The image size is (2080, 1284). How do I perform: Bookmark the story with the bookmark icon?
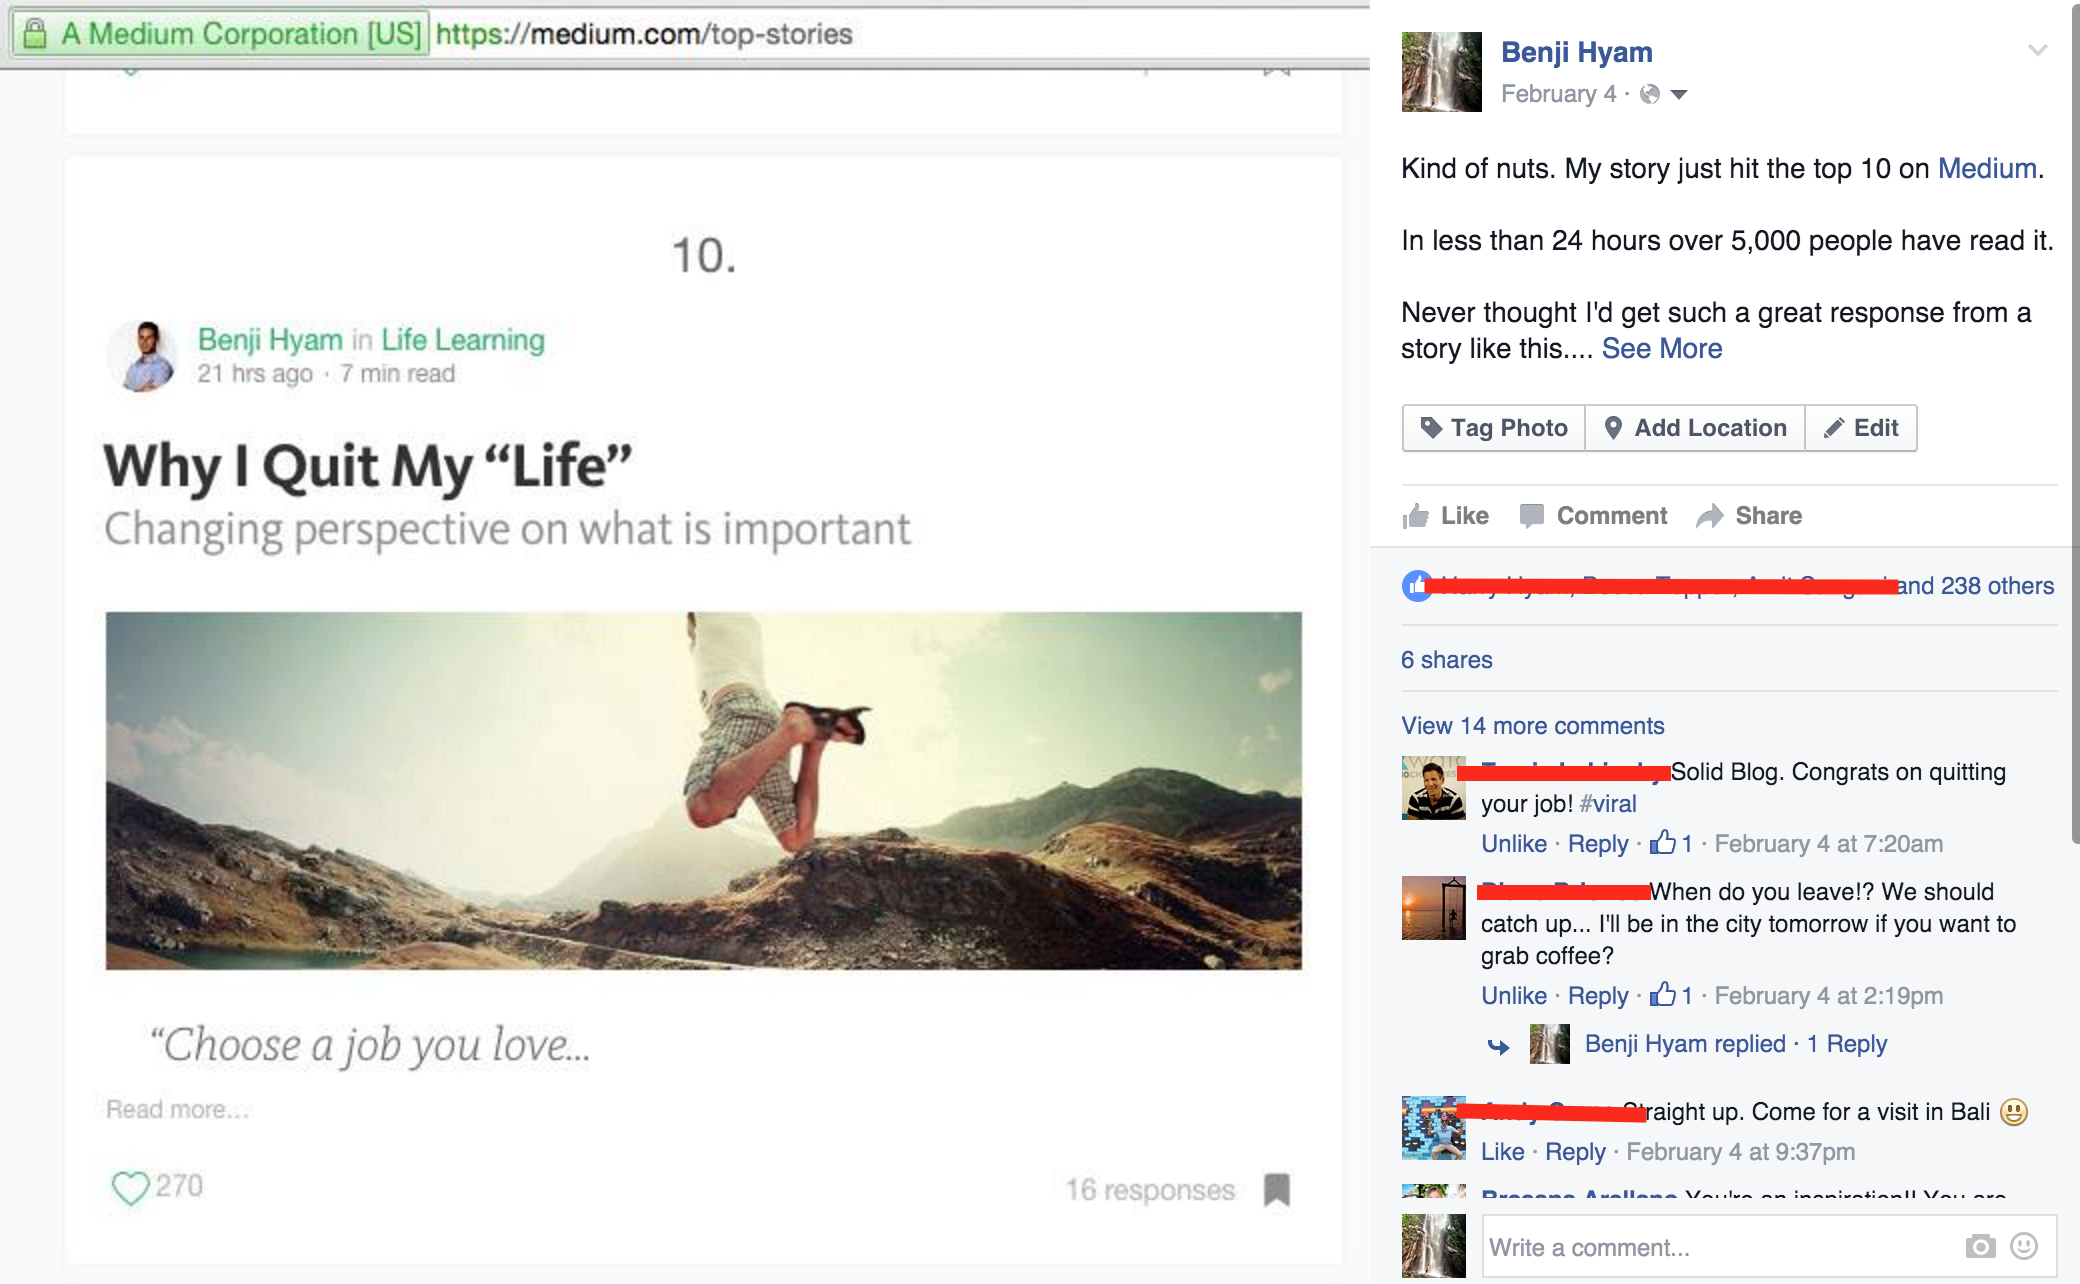pos(1277,1190)
